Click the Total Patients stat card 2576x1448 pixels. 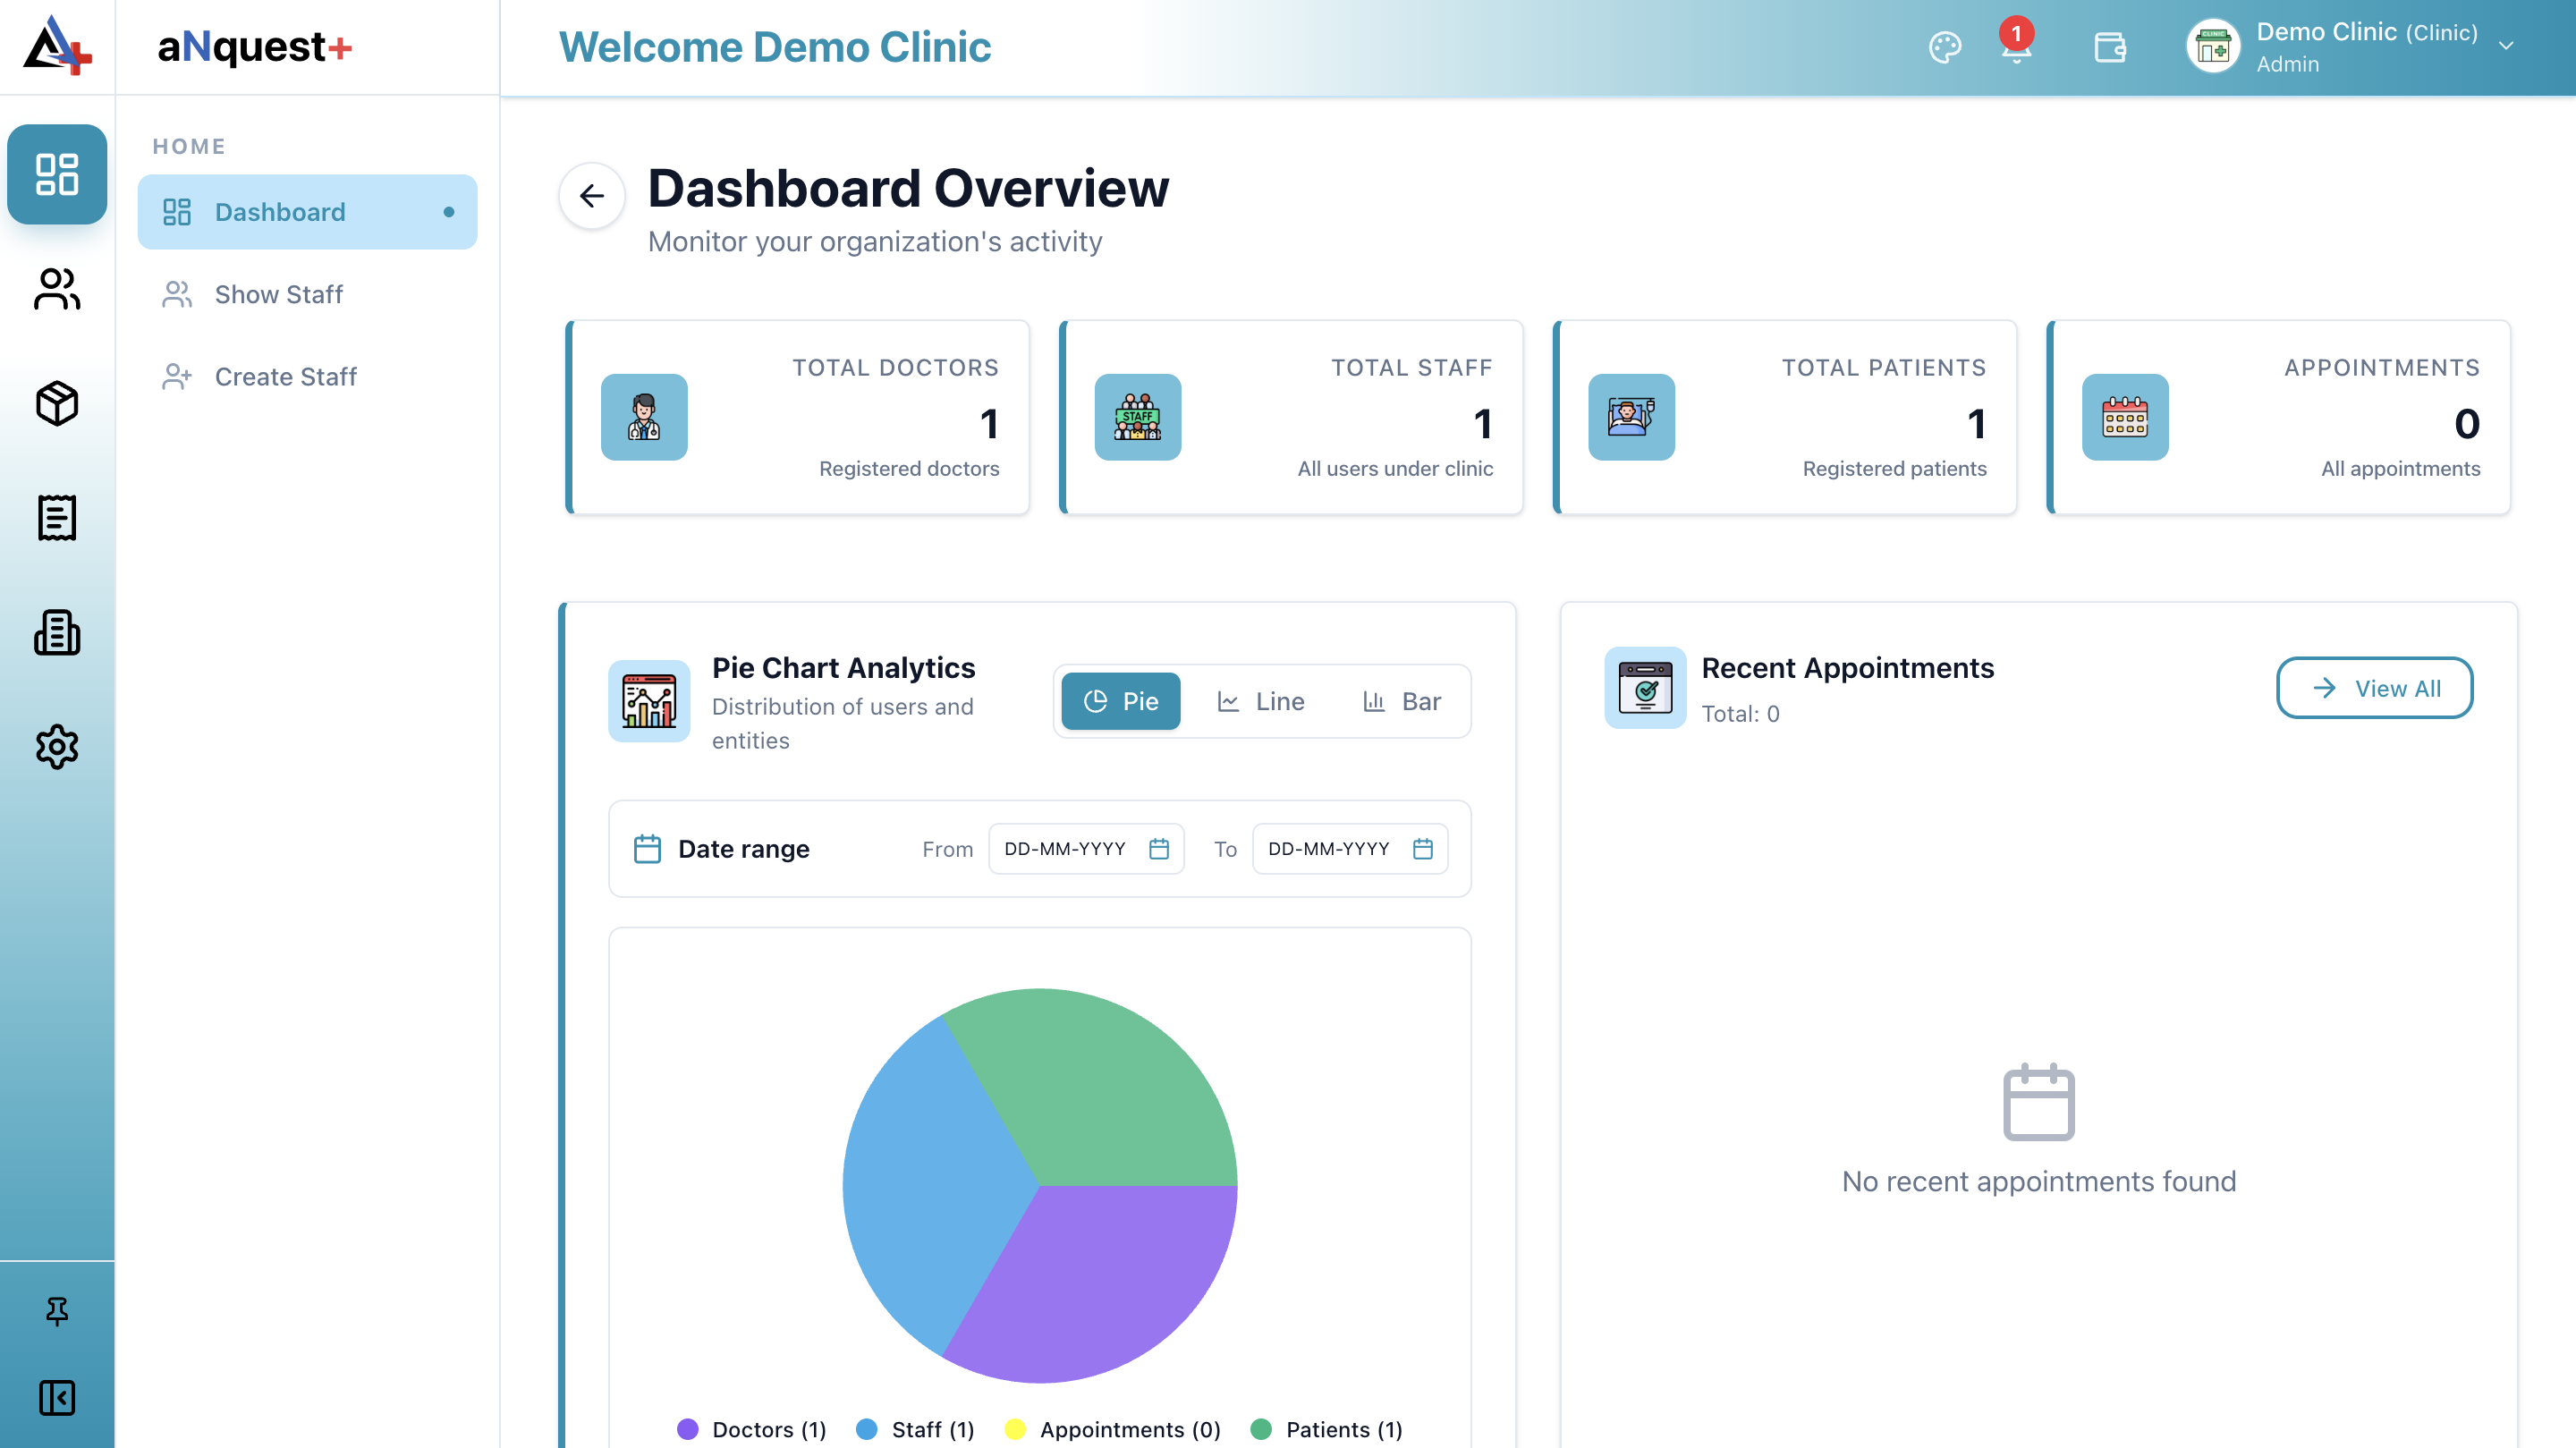(x=1784, y=417)
